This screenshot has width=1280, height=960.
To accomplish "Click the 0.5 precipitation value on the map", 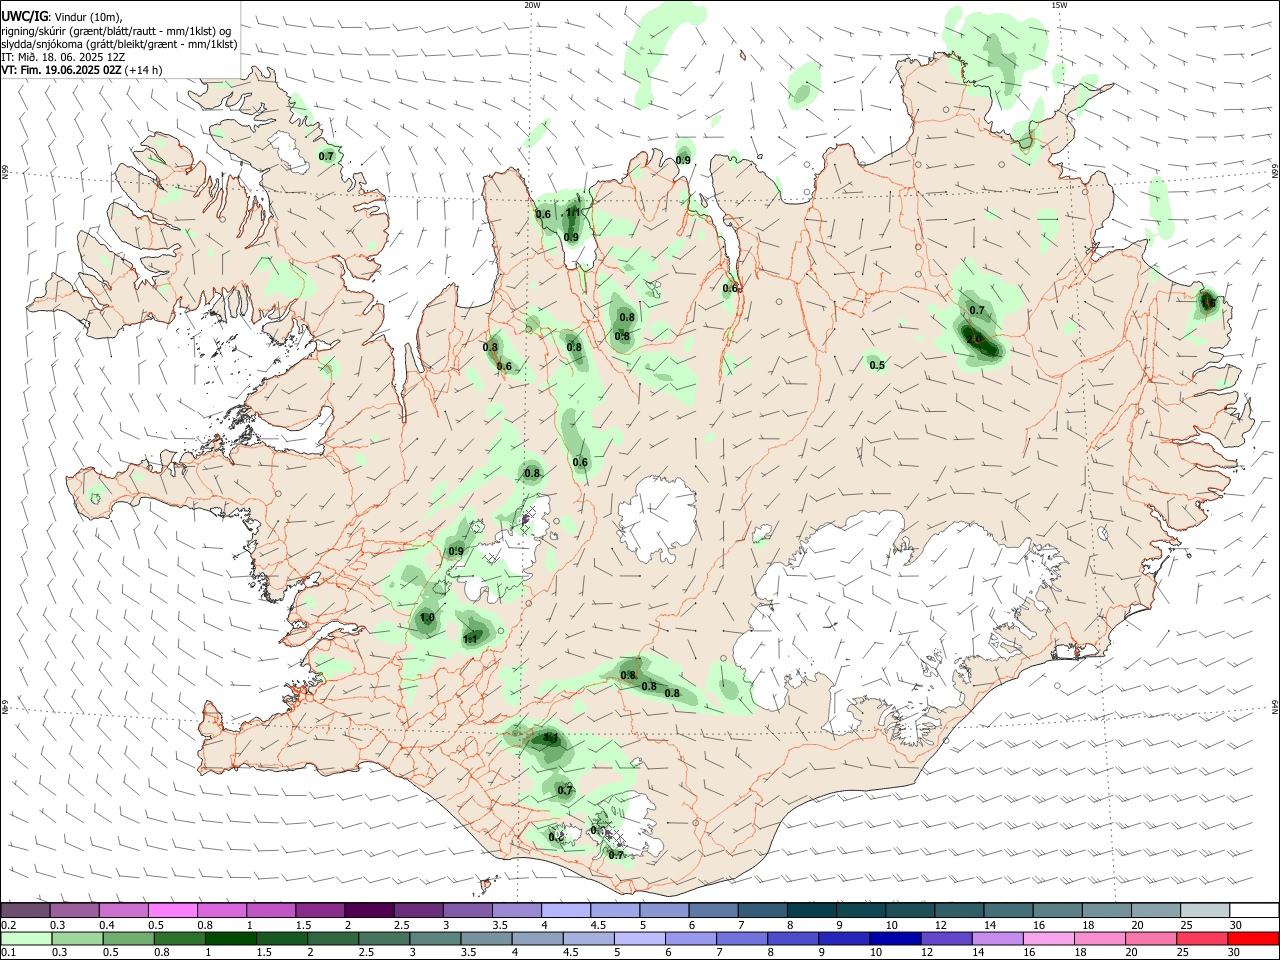I will tap(877, 365).
